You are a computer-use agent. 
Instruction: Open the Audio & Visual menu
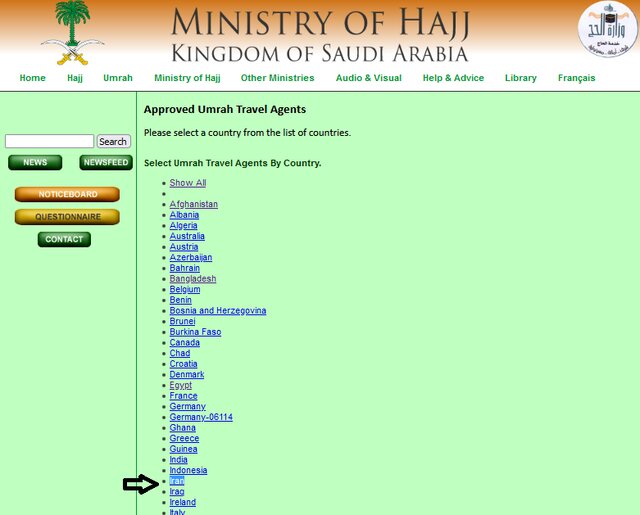[368, 78]
